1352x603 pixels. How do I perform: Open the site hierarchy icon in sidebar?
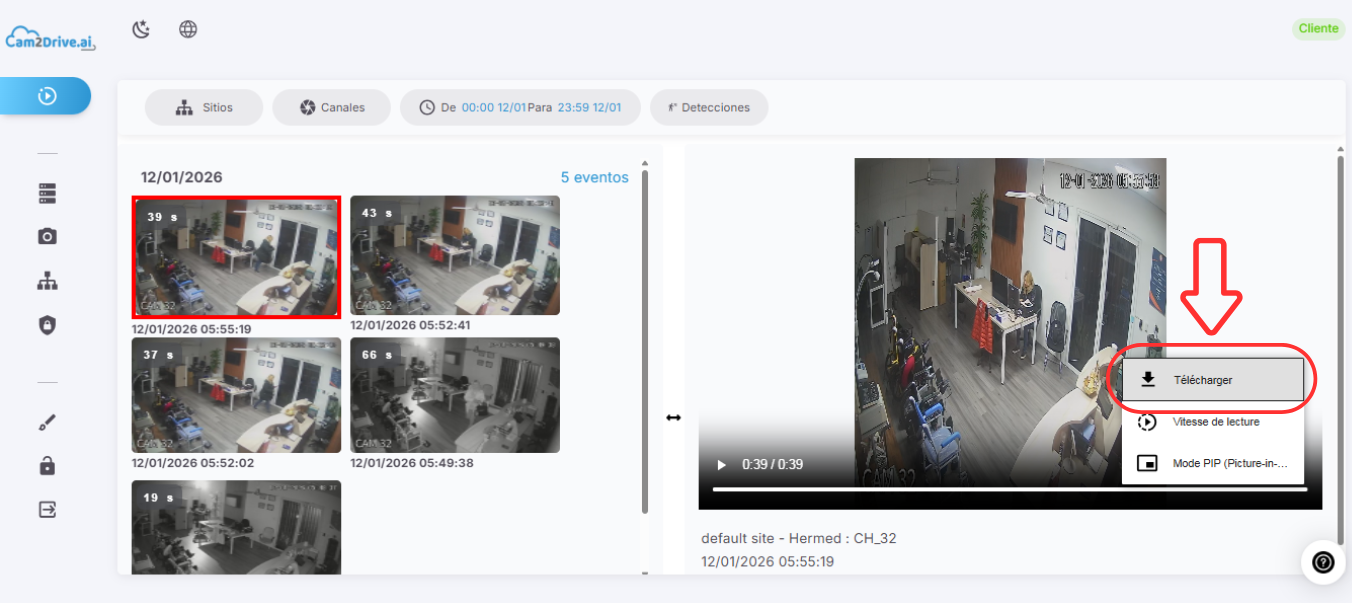(x=47, y=281)
